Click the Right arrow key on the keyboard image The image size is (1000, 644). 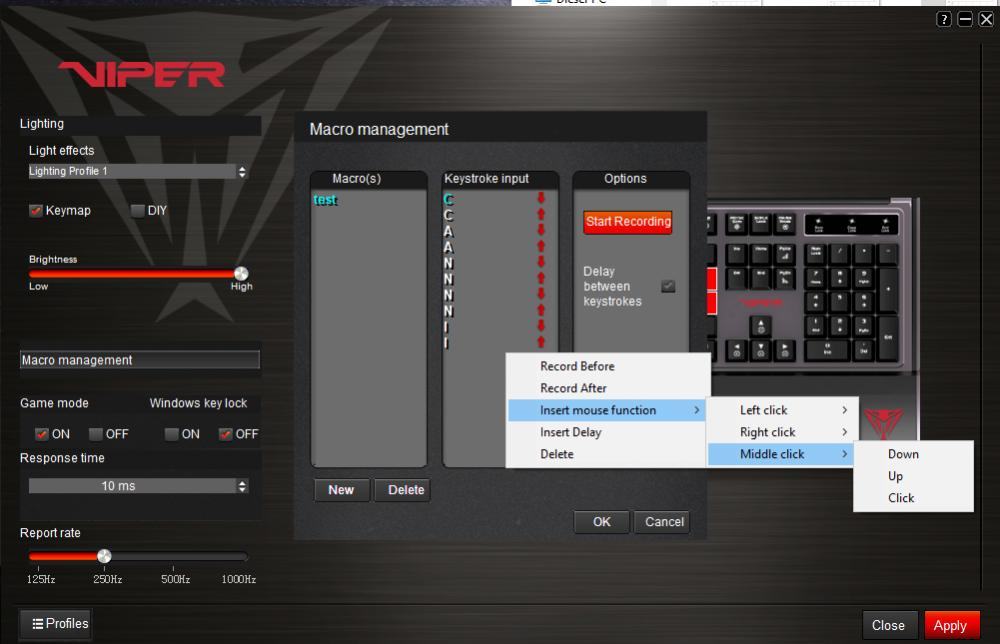tap(785, 350)
